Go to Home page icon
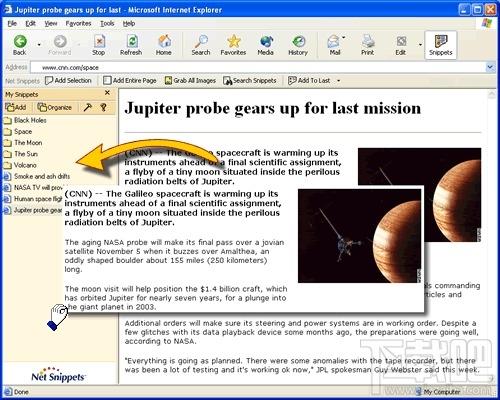 (x=164, y=45)
